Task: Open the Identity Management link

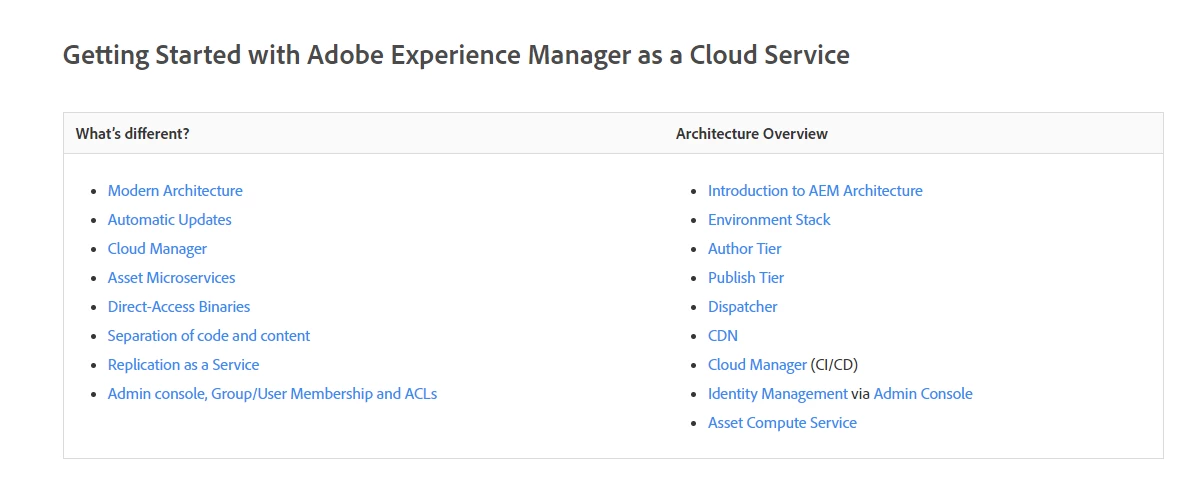Action: click(777, 394)
